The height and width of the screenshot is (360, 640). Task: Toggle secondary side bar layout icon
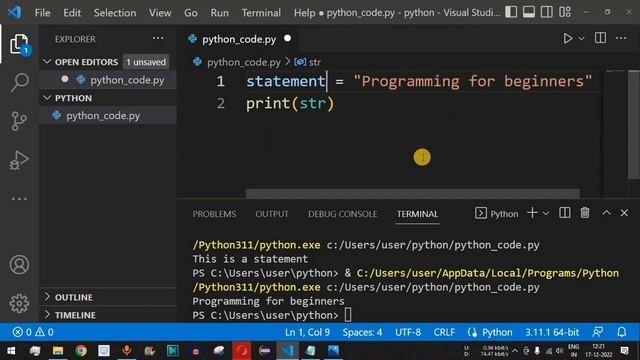(547, 12)
